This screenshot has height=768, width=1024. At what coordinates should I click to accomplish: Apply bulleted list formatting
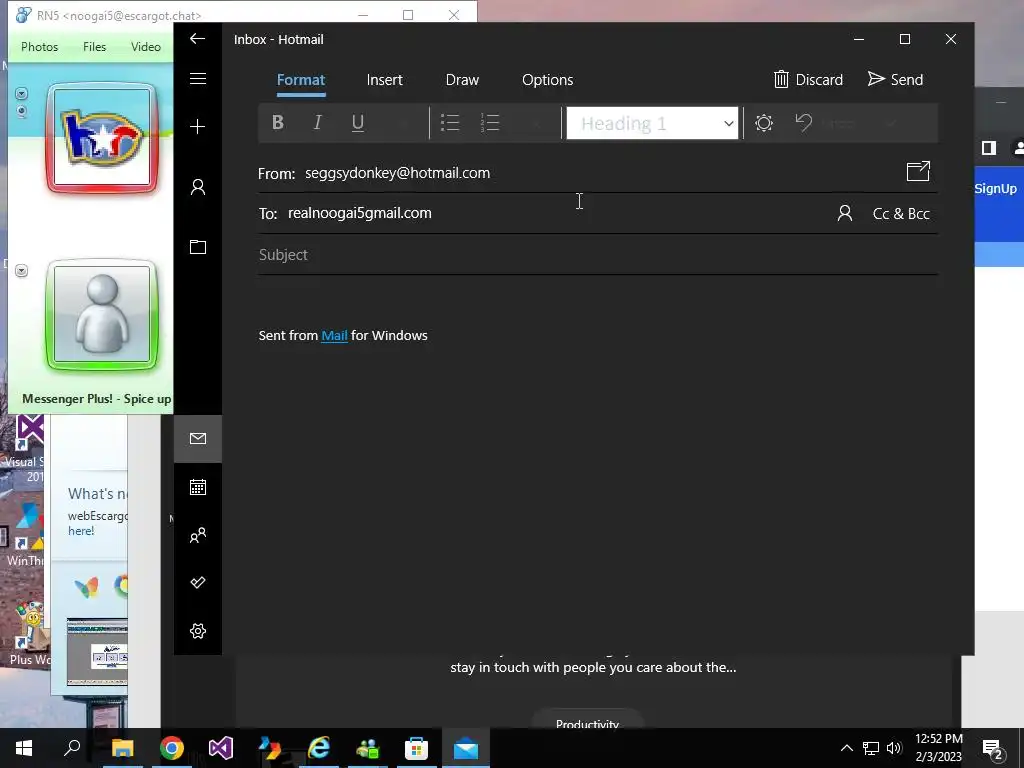pyautogui.click(x=450, y=123)
